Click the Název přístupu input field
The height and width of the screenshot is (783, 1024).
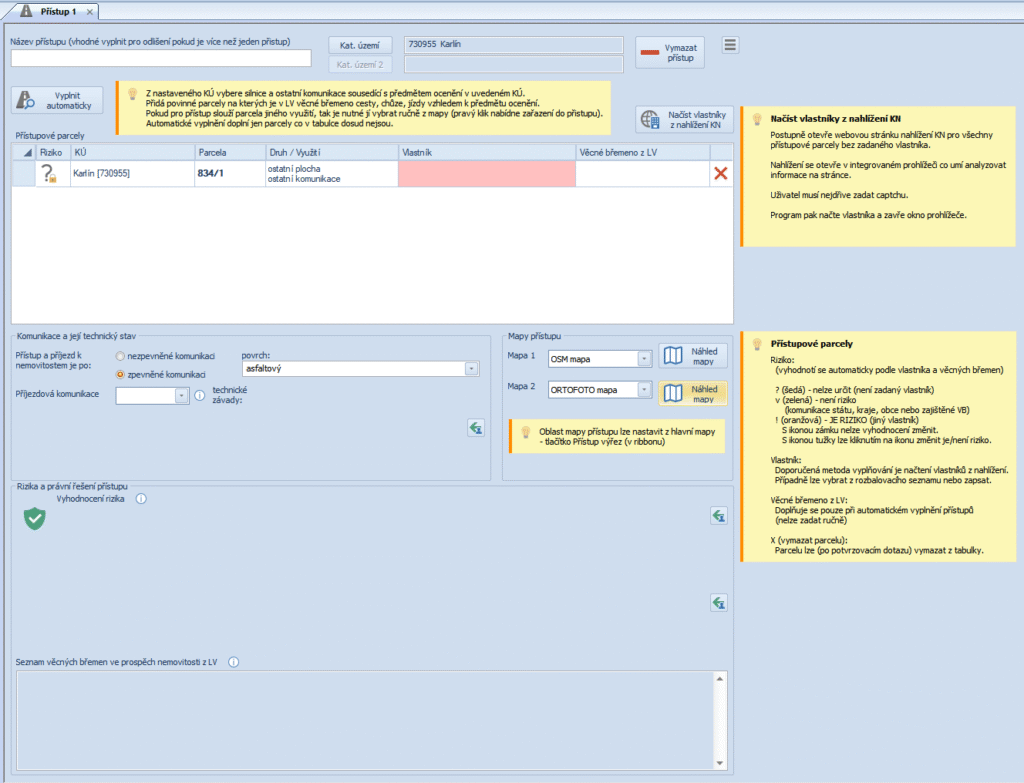point(161,59)
